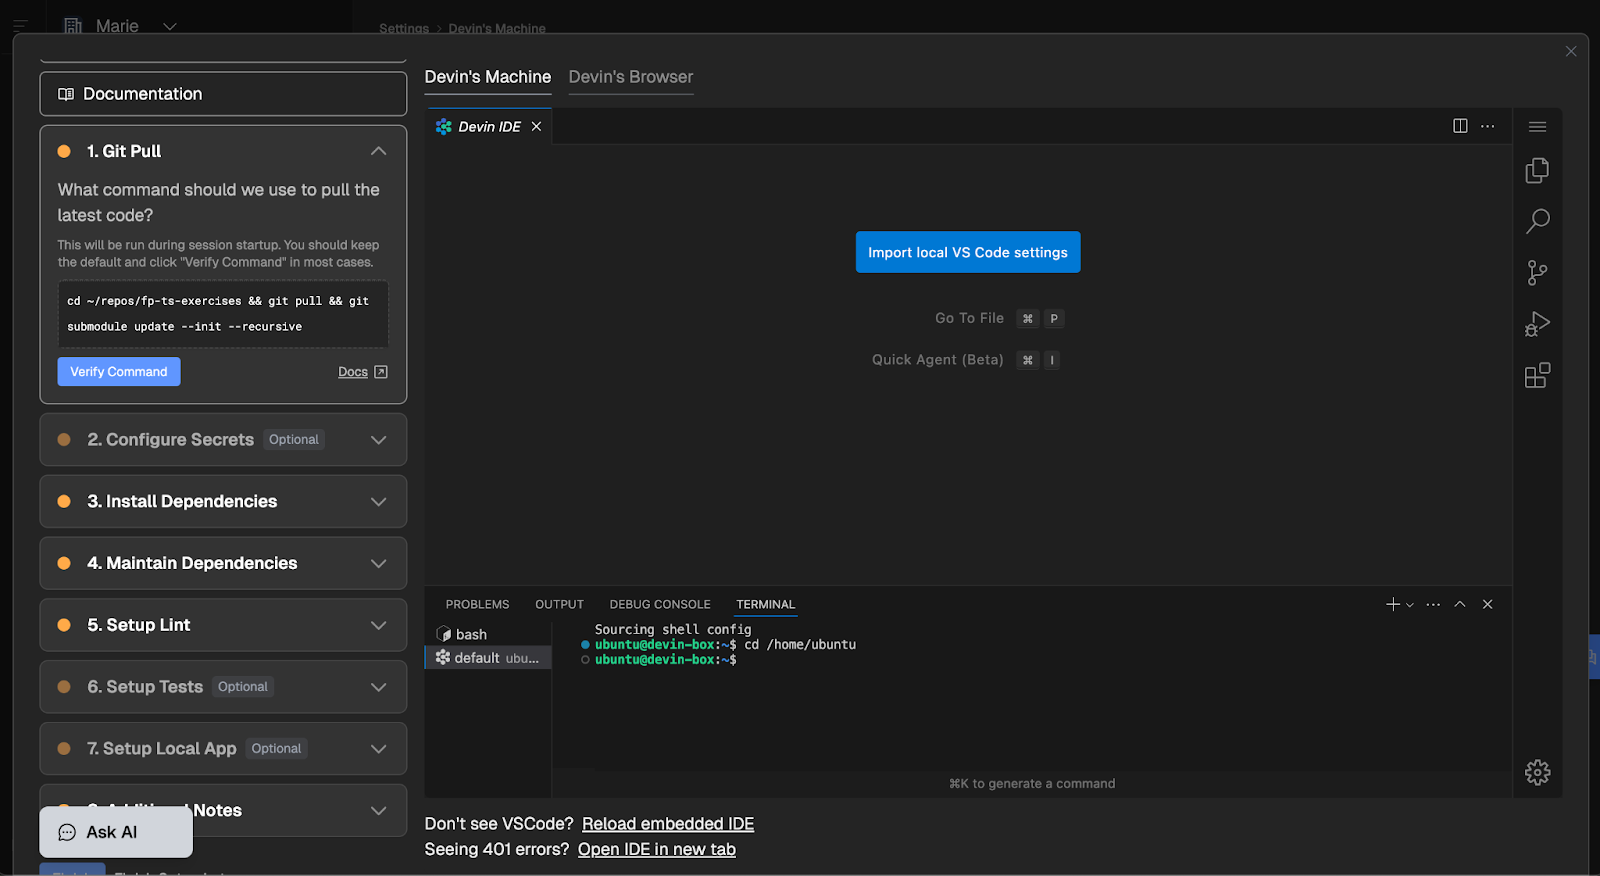
Task: Click the Documentation book icon
Action: point(66,94)
